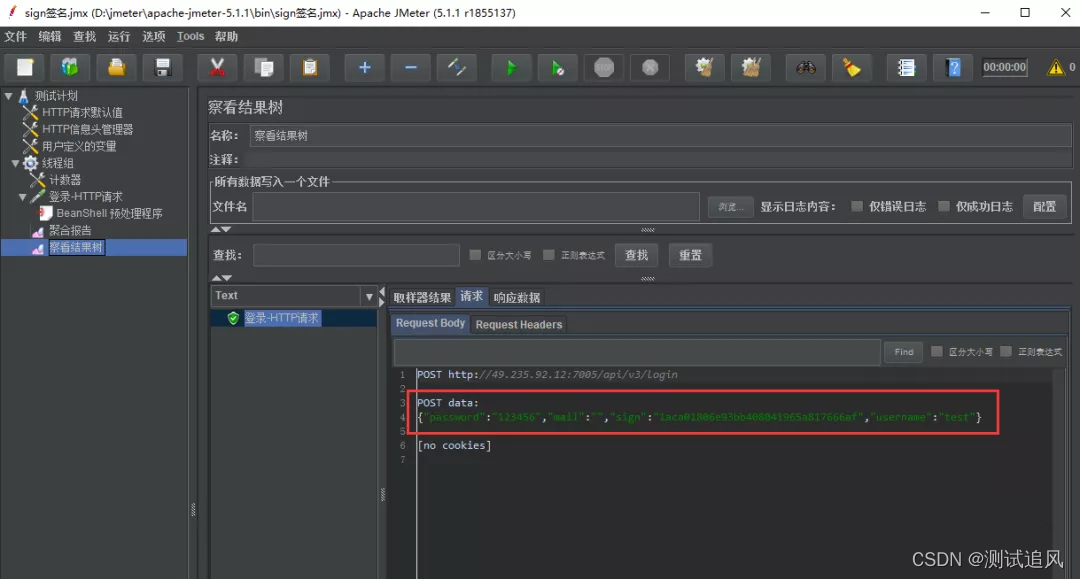Click the warning triangle log icon

coord(1055,67)
